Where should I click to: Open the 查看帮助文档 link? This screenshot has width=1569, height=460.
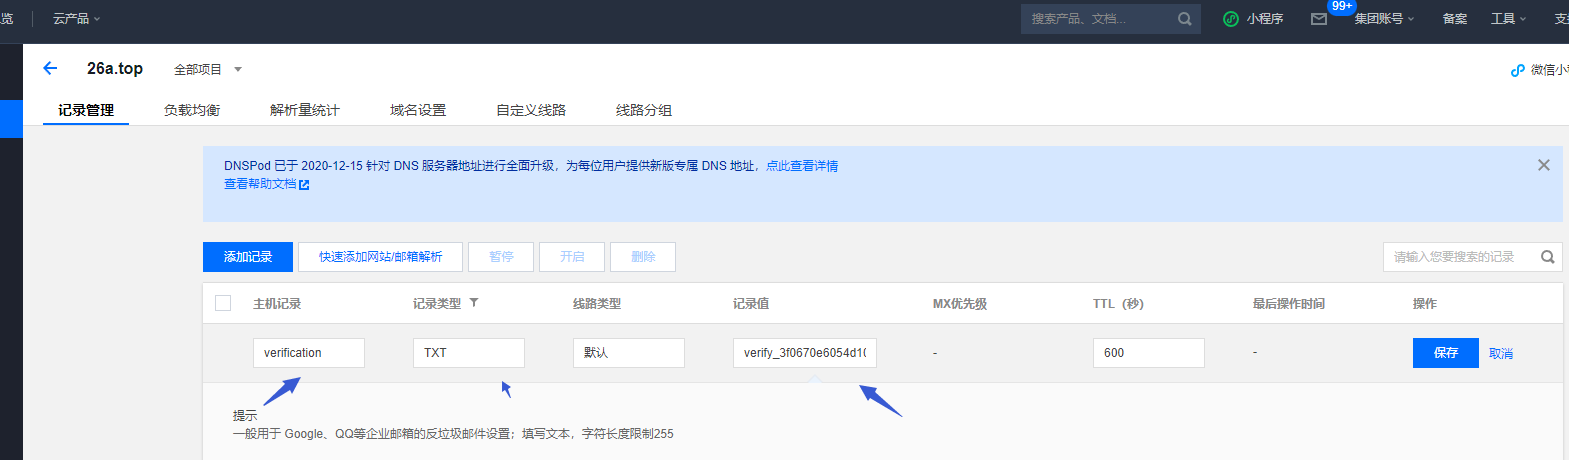260,184
